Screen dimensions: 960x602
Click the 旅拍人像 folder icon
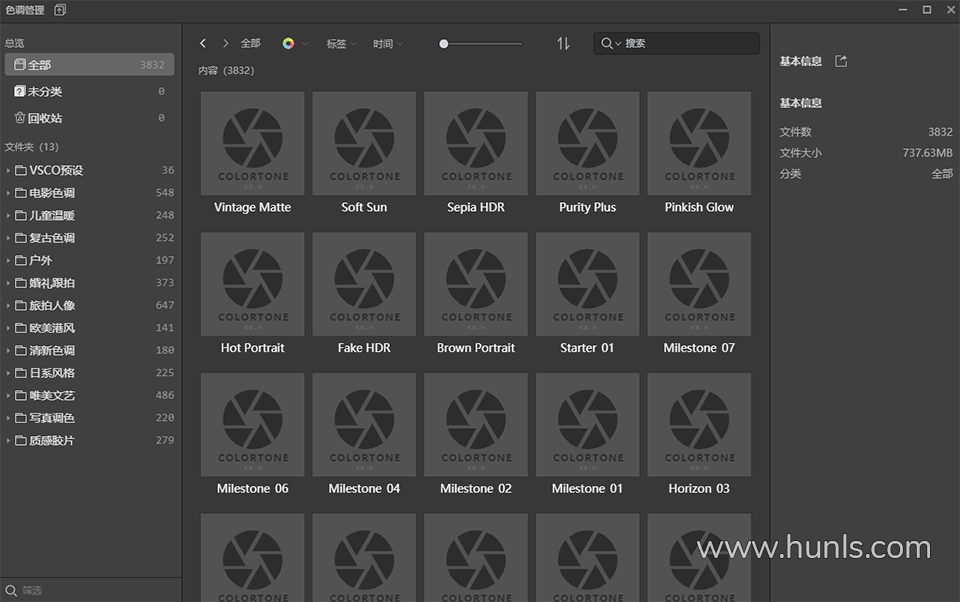click(21, 305)
